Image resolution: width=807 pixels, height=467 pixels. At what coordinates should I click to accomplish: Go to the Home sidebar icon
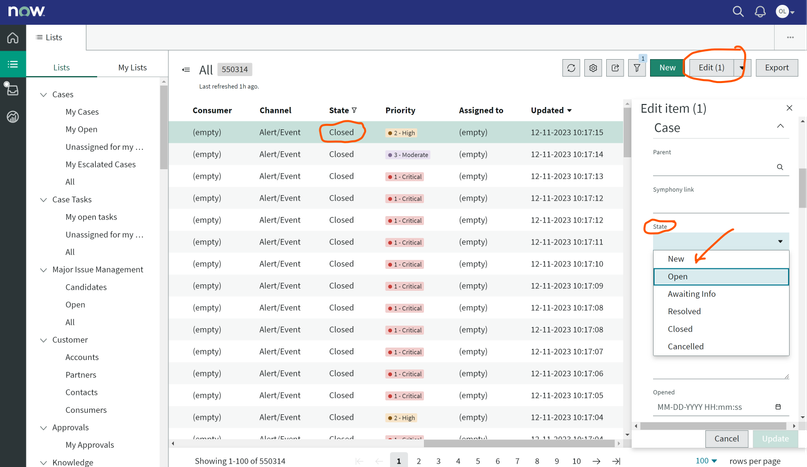(13, 38)
